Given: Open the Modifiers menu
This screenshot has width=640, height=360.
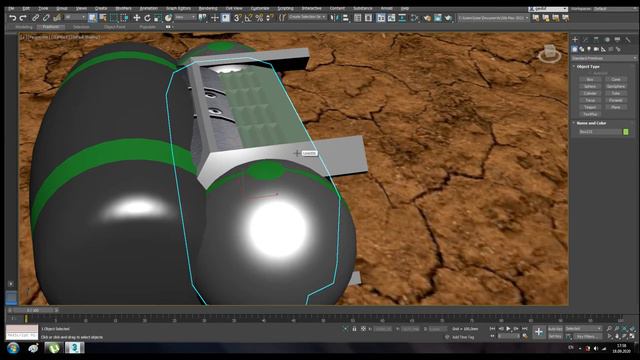Looking at the screenshot, I should click(124, 9).
